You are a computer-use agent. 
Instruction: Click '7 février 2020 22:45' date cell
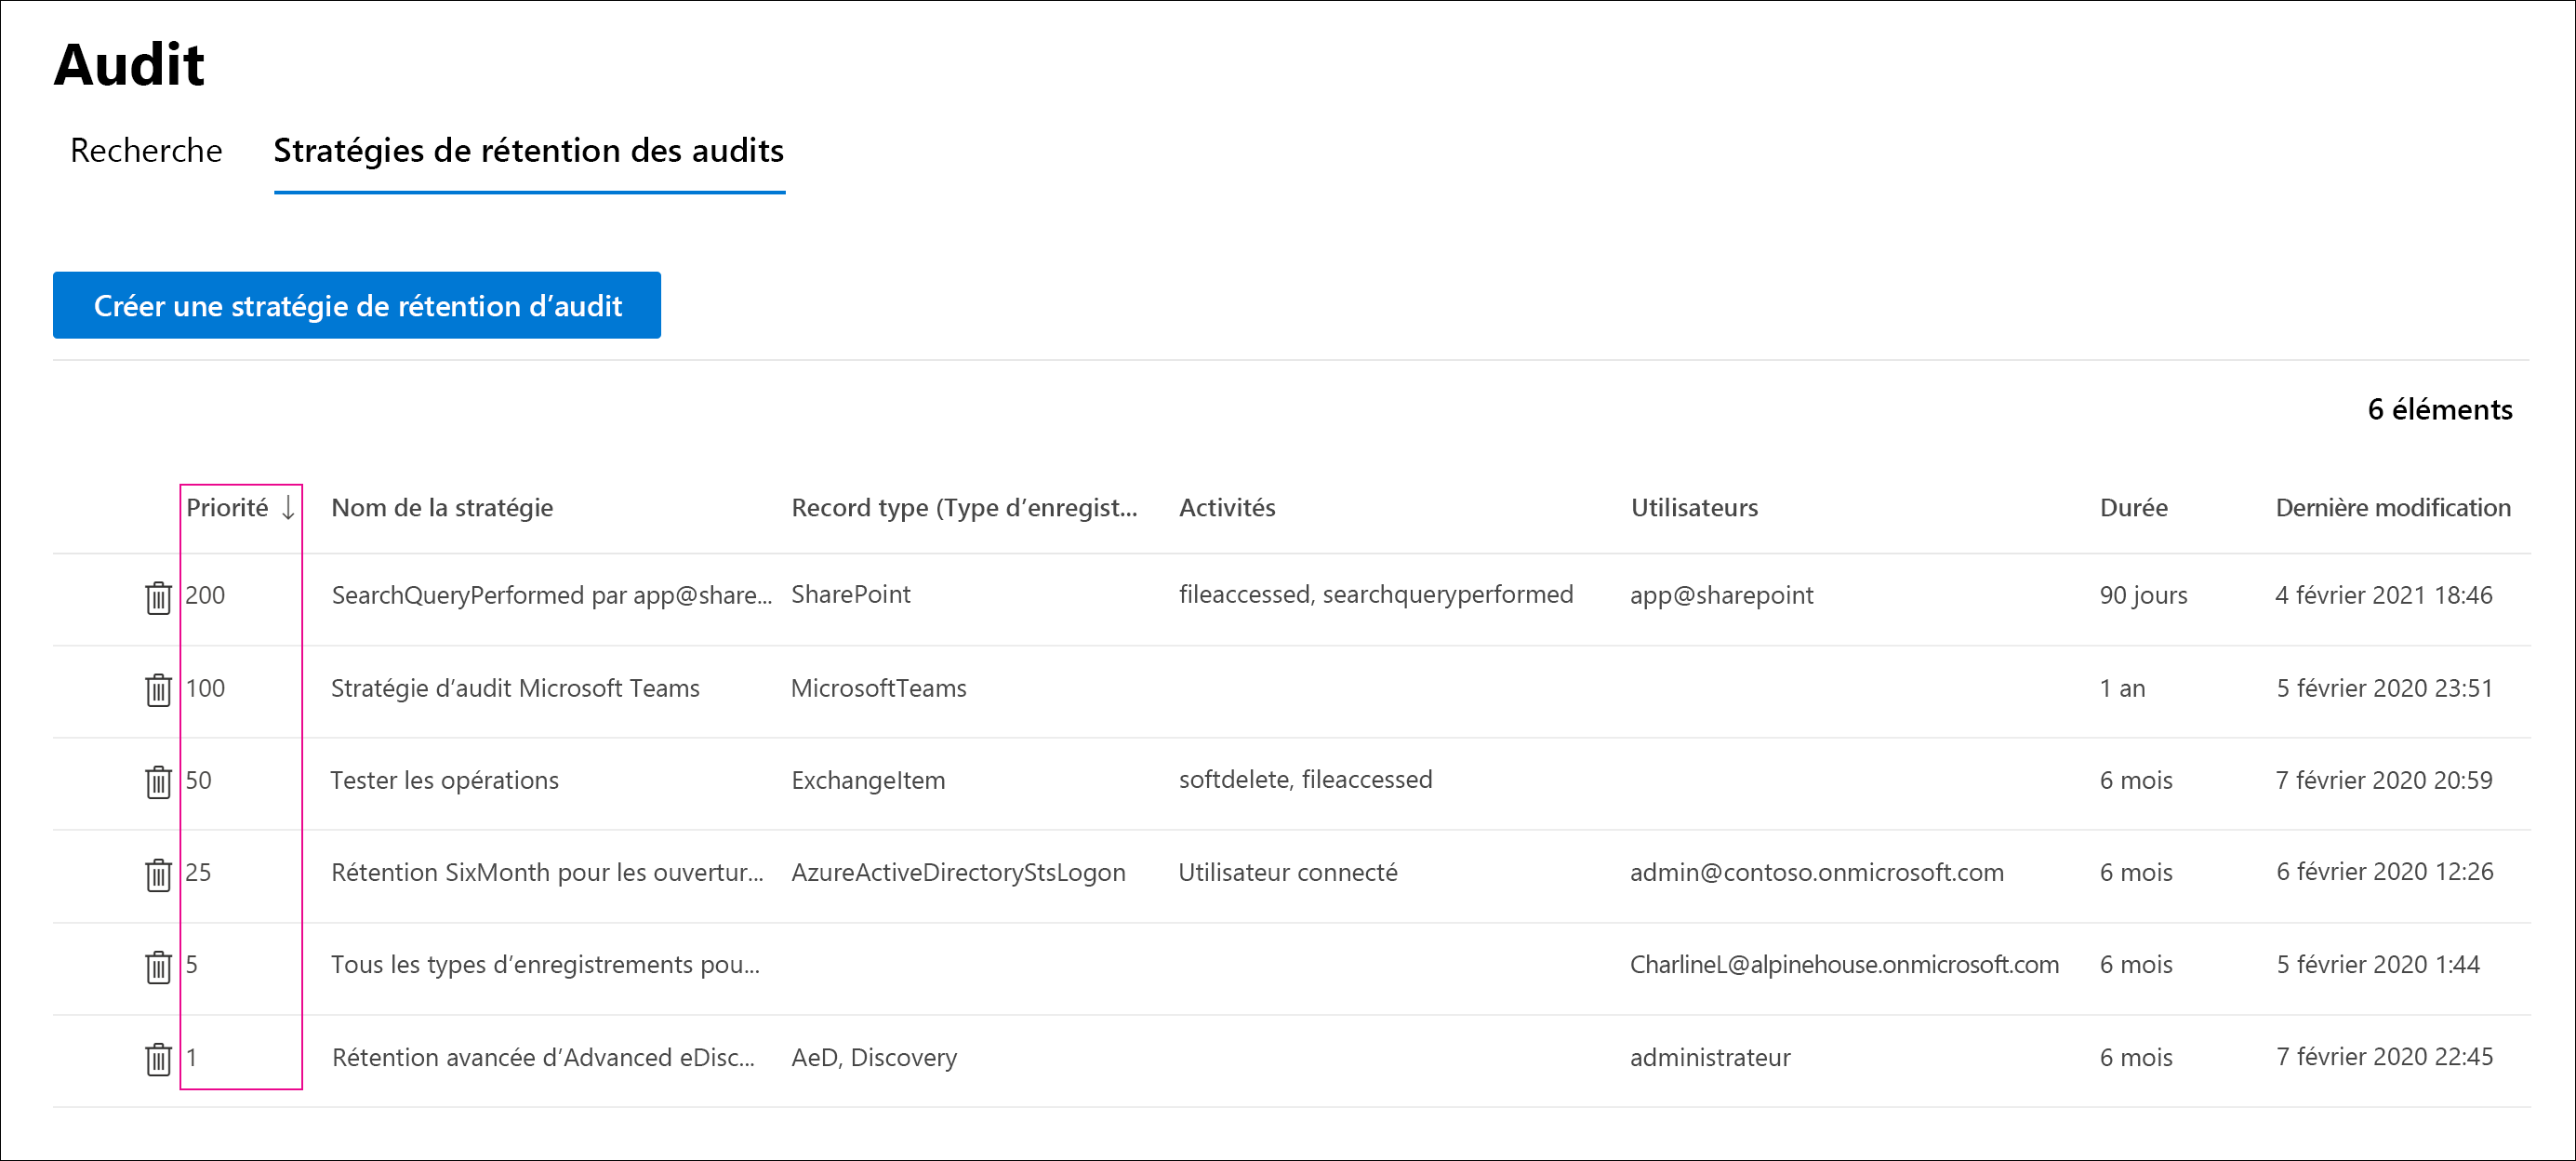click(2384, 1056)
